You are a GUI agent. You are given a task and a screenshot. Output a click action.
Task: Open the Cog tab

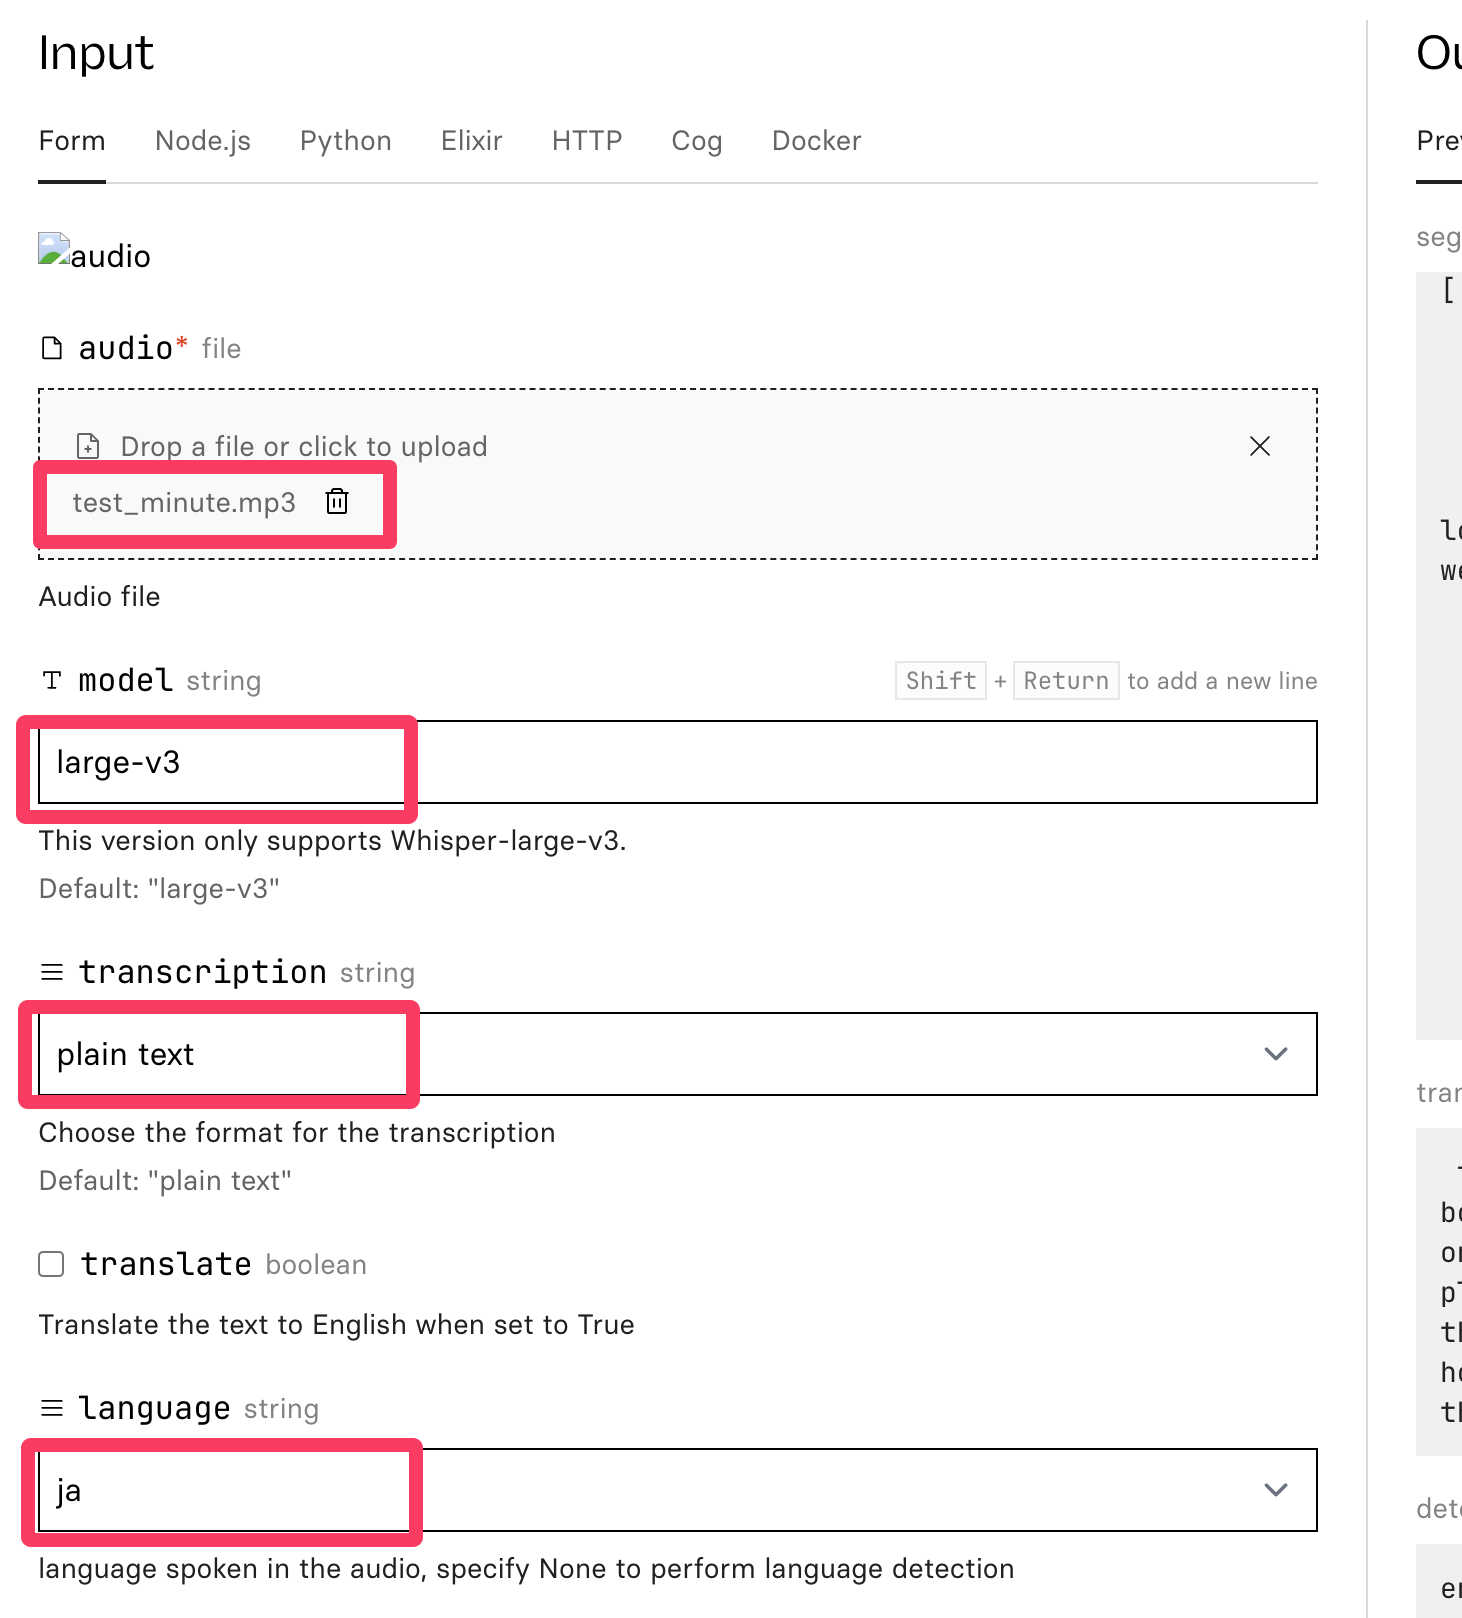(696, 141)
